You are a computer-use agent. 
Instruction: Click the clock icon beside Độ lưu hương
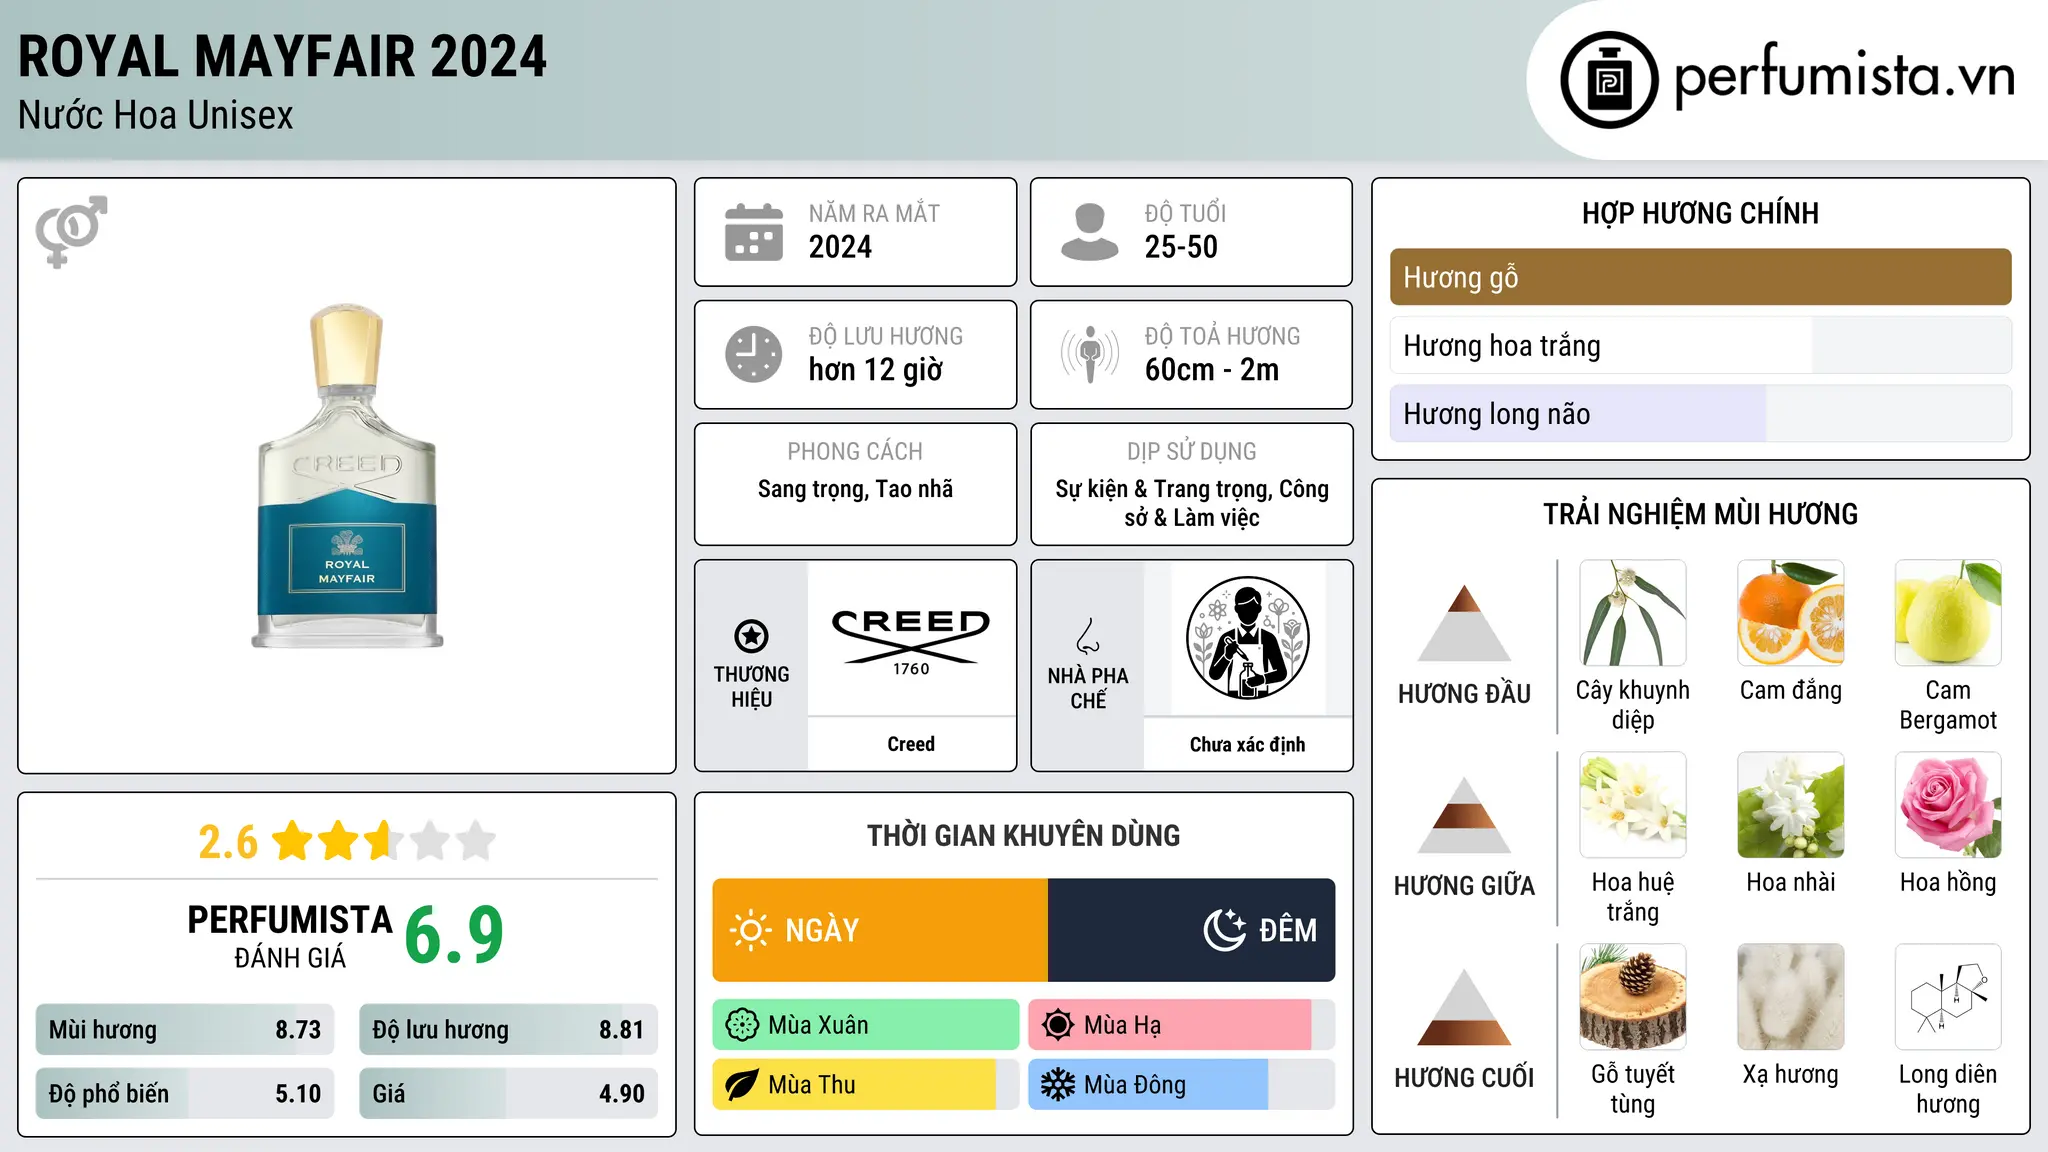tap(754, 354)
